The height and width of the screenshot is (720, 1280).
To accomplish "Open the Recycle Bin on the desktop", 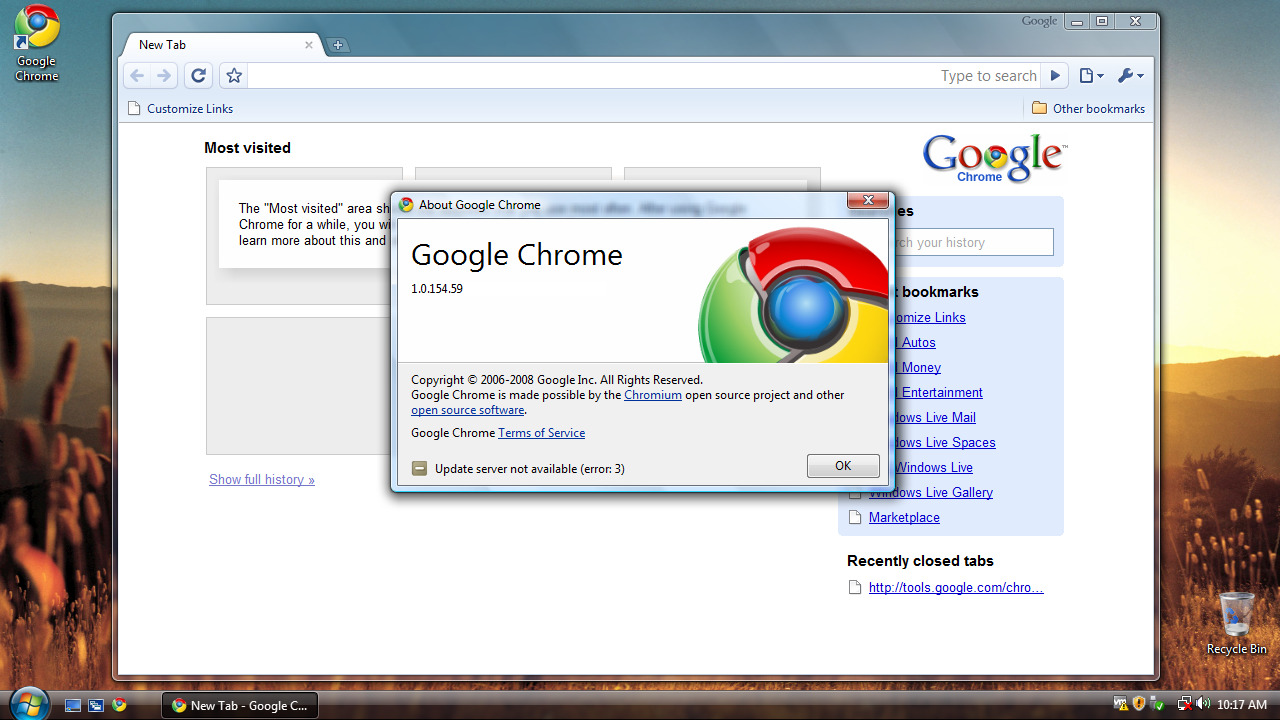I will (1237, 623).
